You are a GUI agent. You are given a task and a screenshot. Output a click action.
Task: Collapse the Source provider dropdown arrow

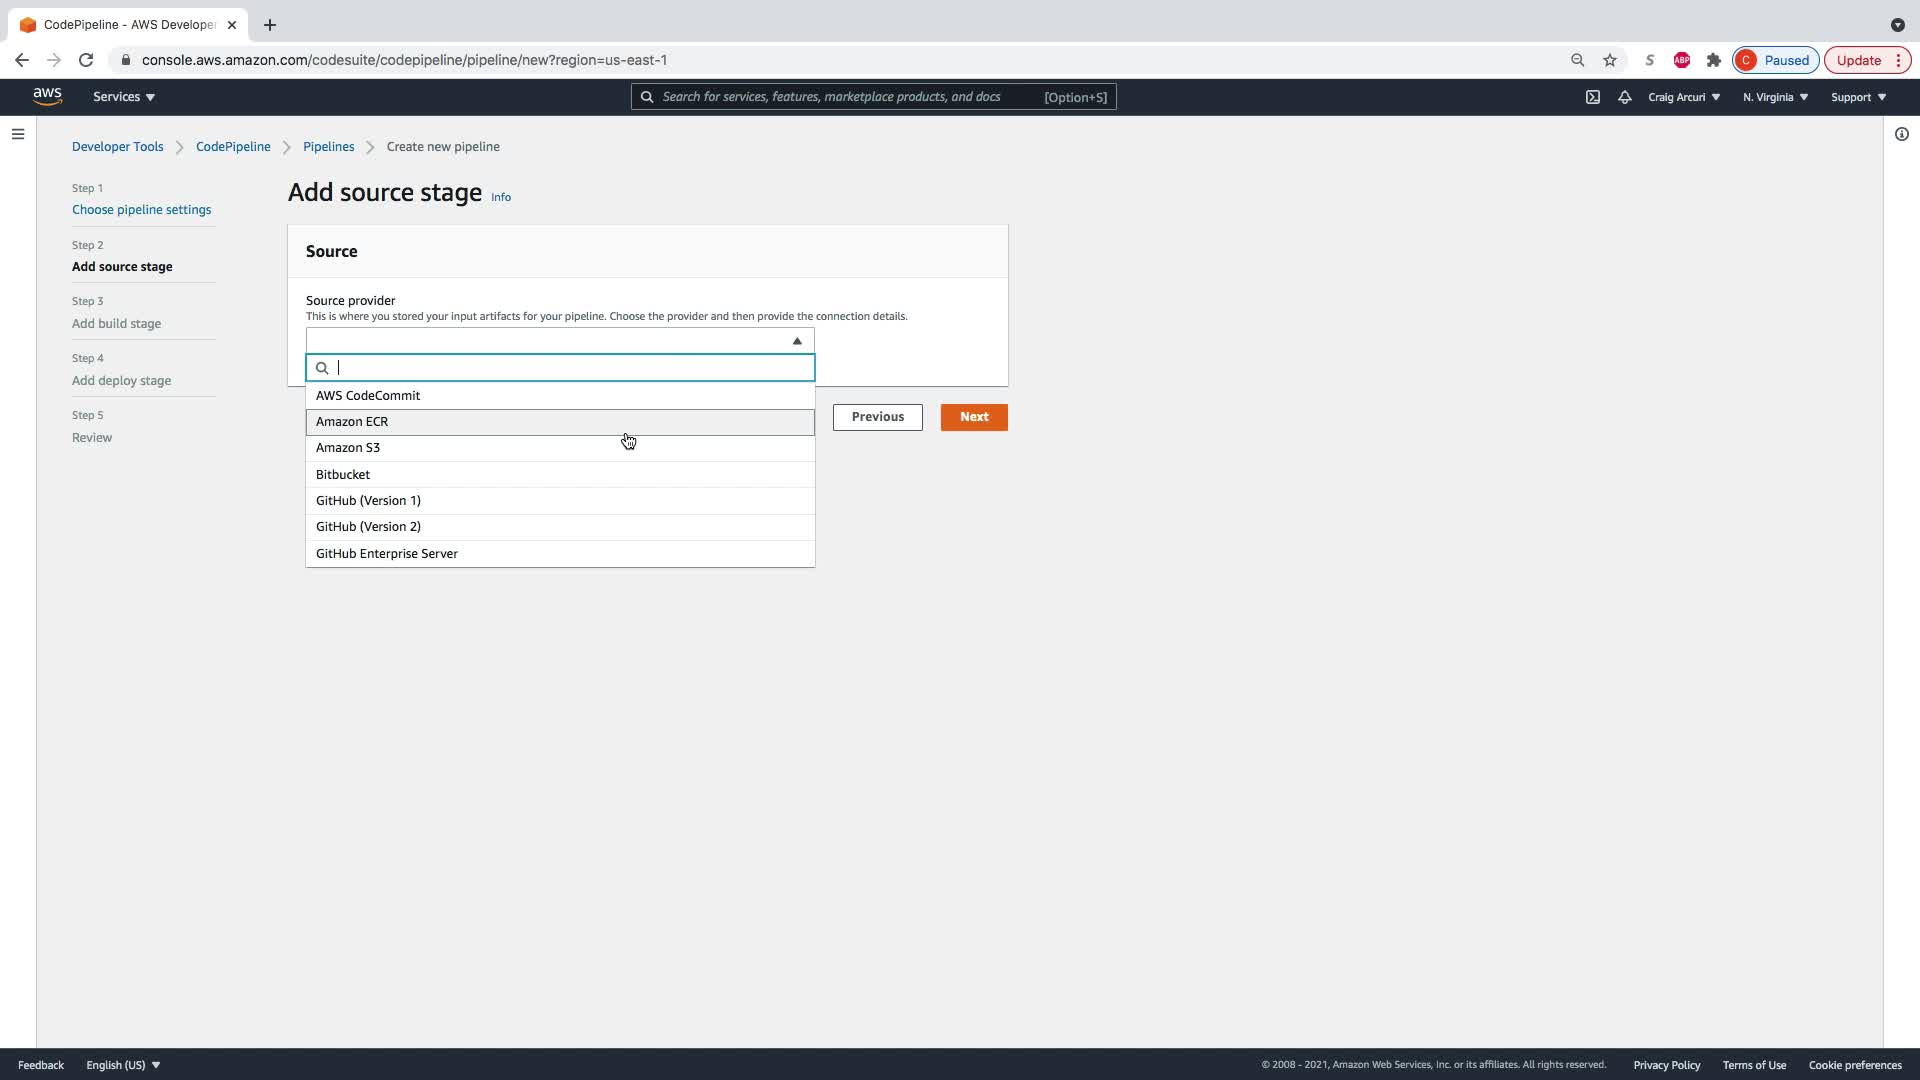point(797,341)
